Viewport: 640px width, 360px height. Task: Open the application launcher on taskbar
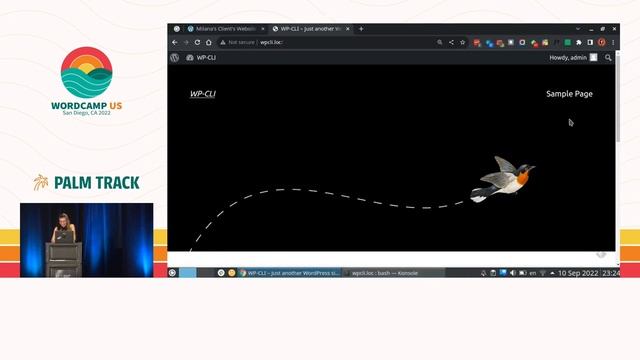click(x=172, y=273)
